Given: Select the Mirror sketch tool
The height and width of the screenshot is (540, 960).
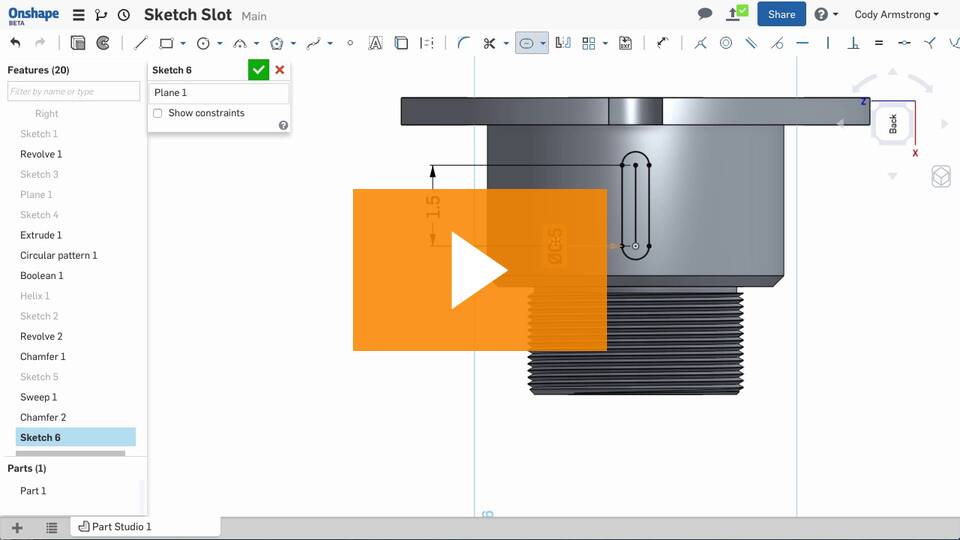Looking at the screenshot, I should click(x=563, y=43).
